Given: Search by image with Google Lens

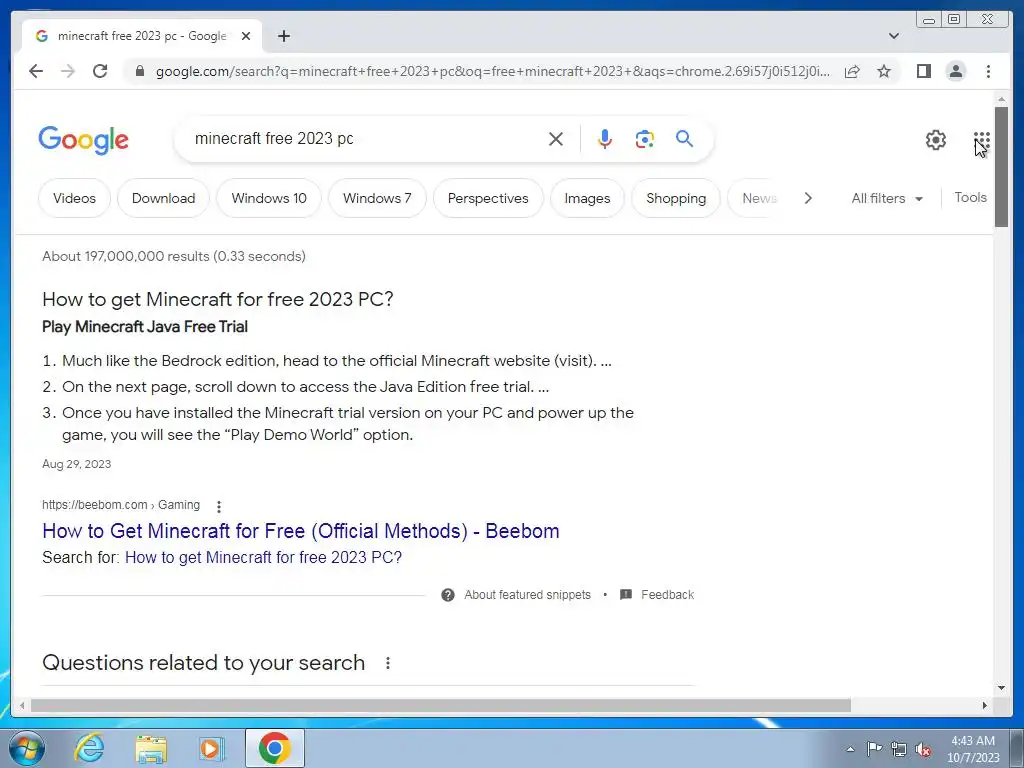Looking at the screenshot, I should click(645, 138).
